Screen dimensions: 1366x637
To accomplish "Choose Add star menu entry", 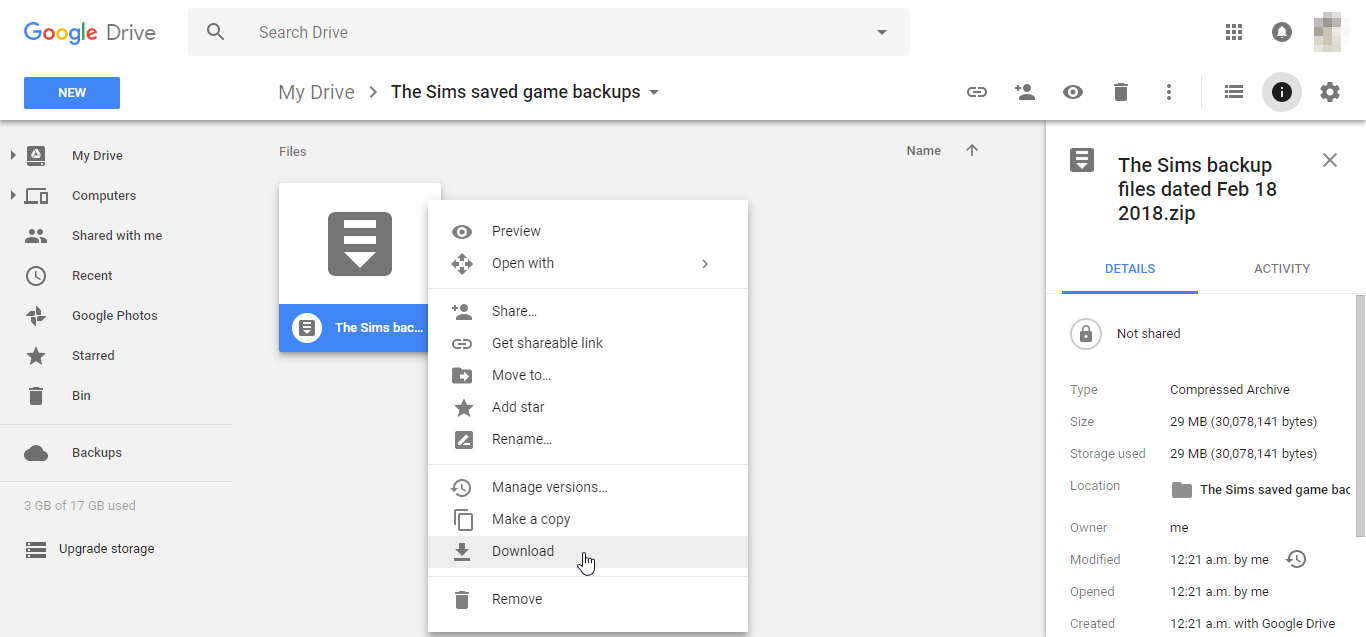I will pos(587,407).
